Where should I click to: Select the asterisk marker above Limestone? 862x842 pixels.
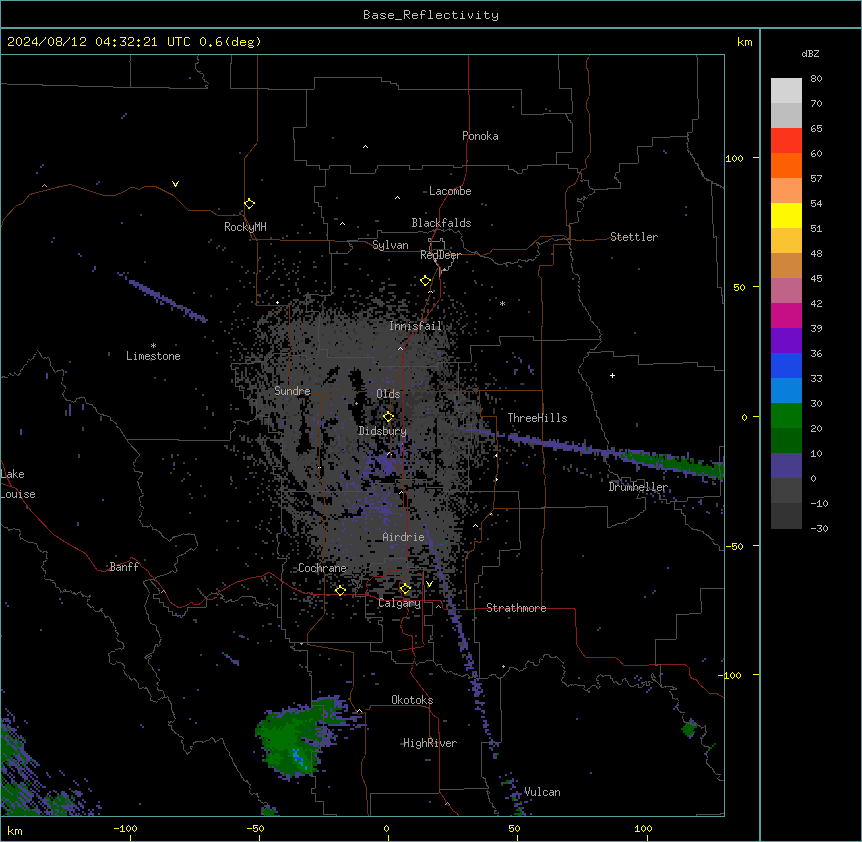(153, 346)
